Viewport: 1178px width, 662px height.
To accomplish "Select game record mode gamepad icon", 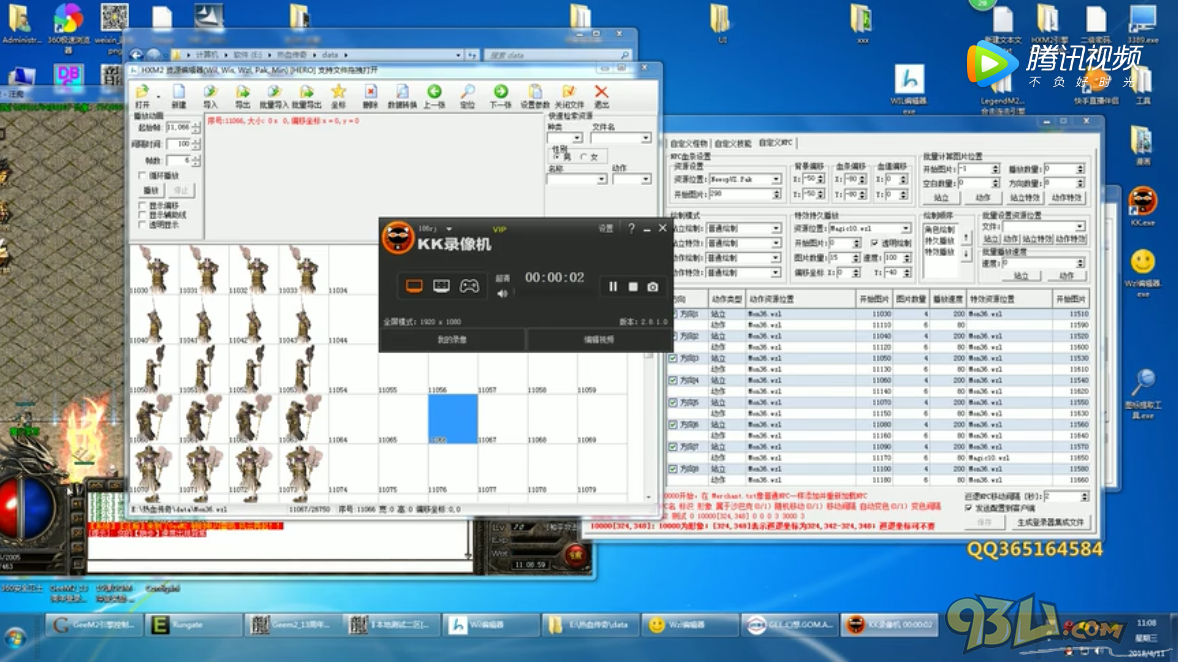I will tap(469, 286).
